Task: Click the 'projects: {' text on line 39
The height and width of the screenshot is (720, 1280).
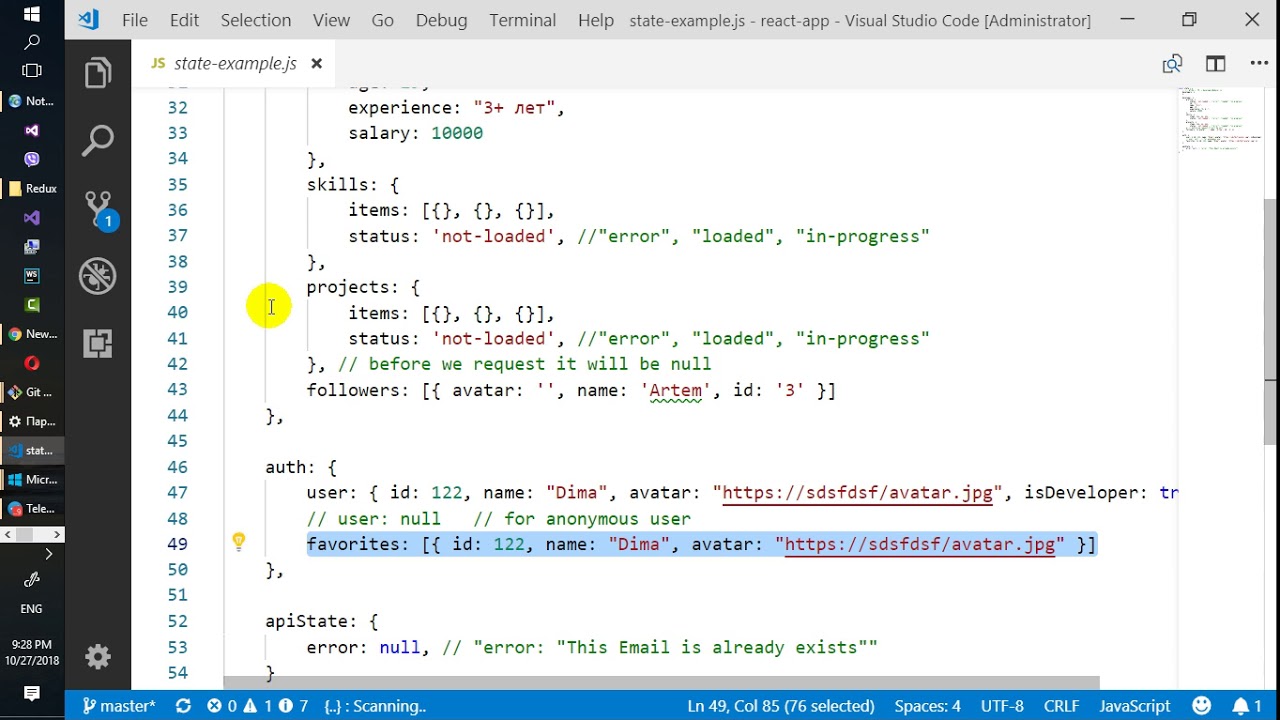Action: click(x=363, y=287)
